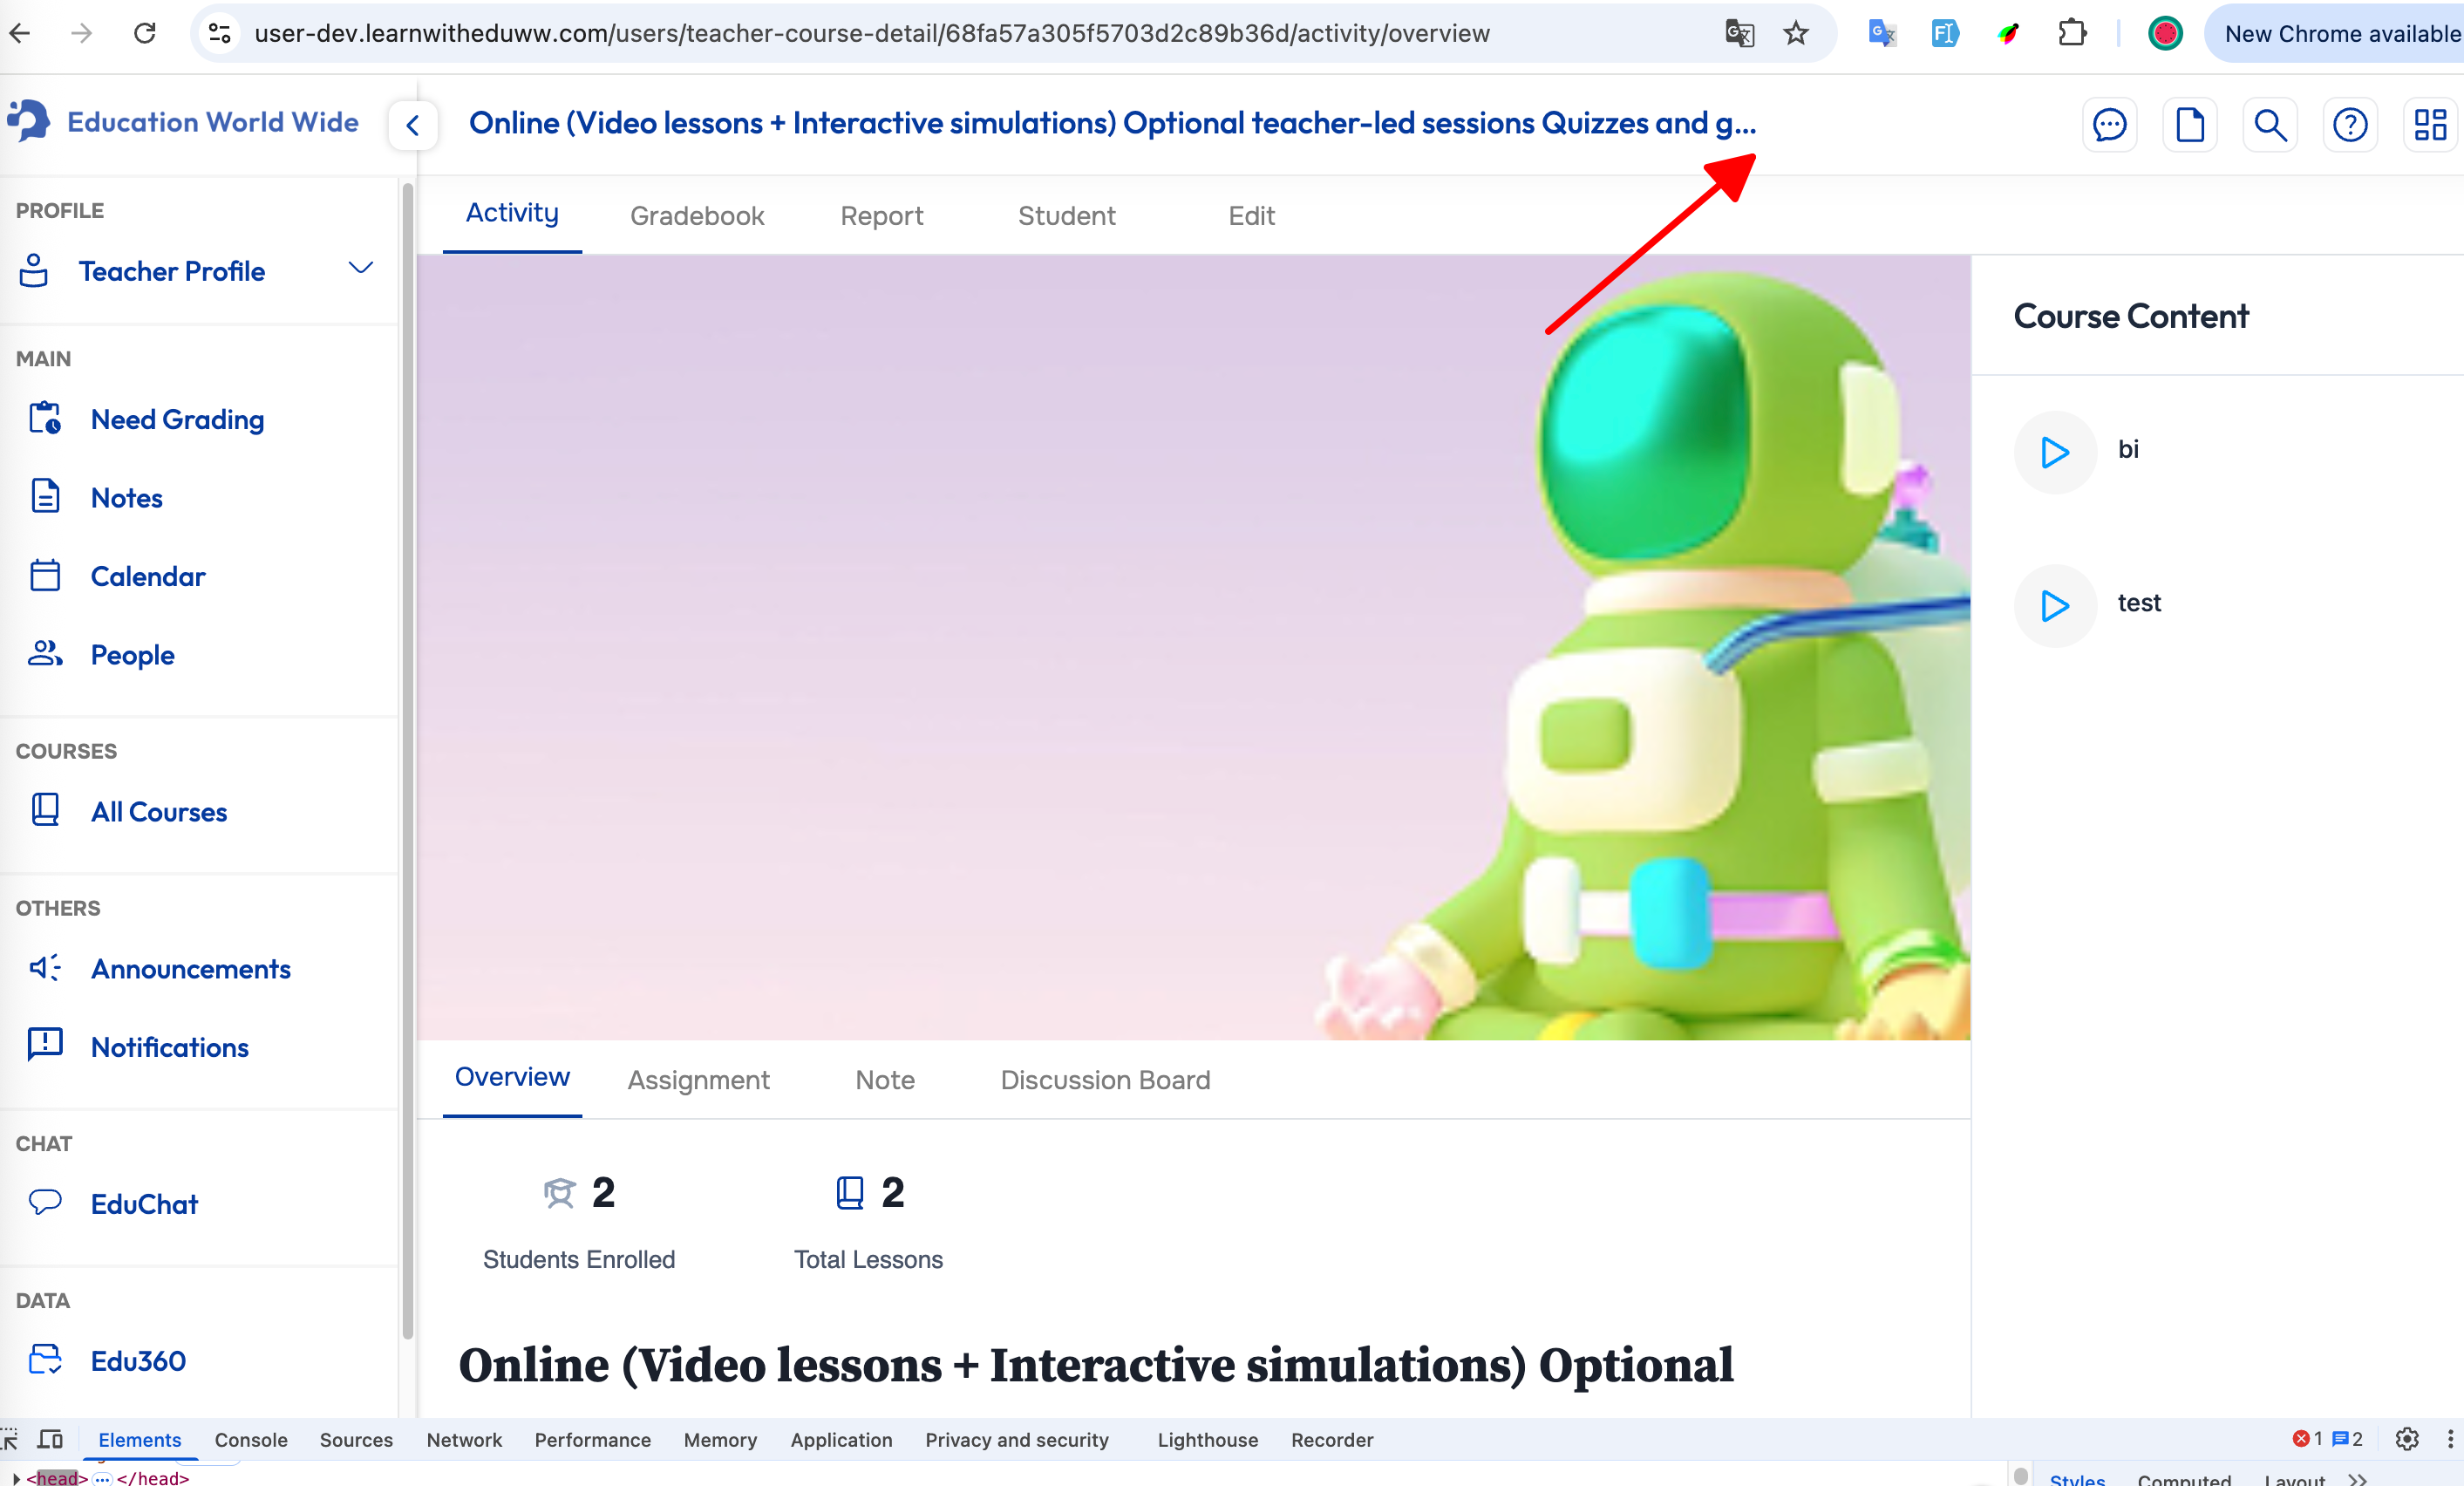Play the 'test' lesson
Screen dimensions: 2464x1486
[2054, 606]
